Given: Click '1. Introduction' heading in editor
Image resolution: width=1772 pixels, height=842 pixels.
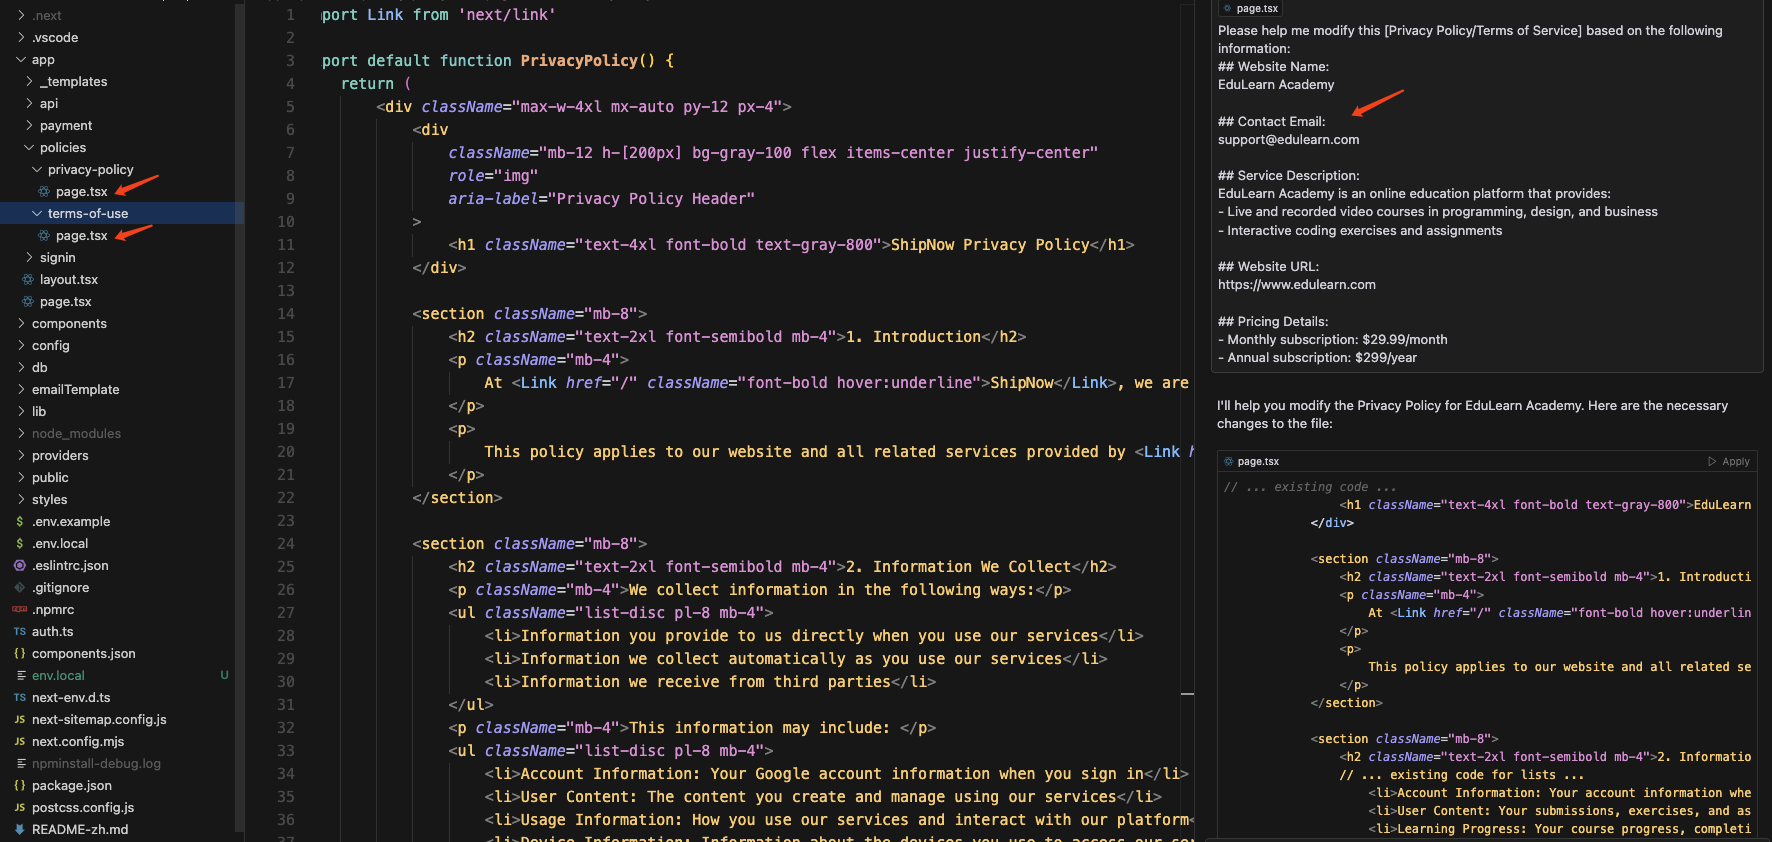Looking at the screenshot, I should click(x=913, y=336).
